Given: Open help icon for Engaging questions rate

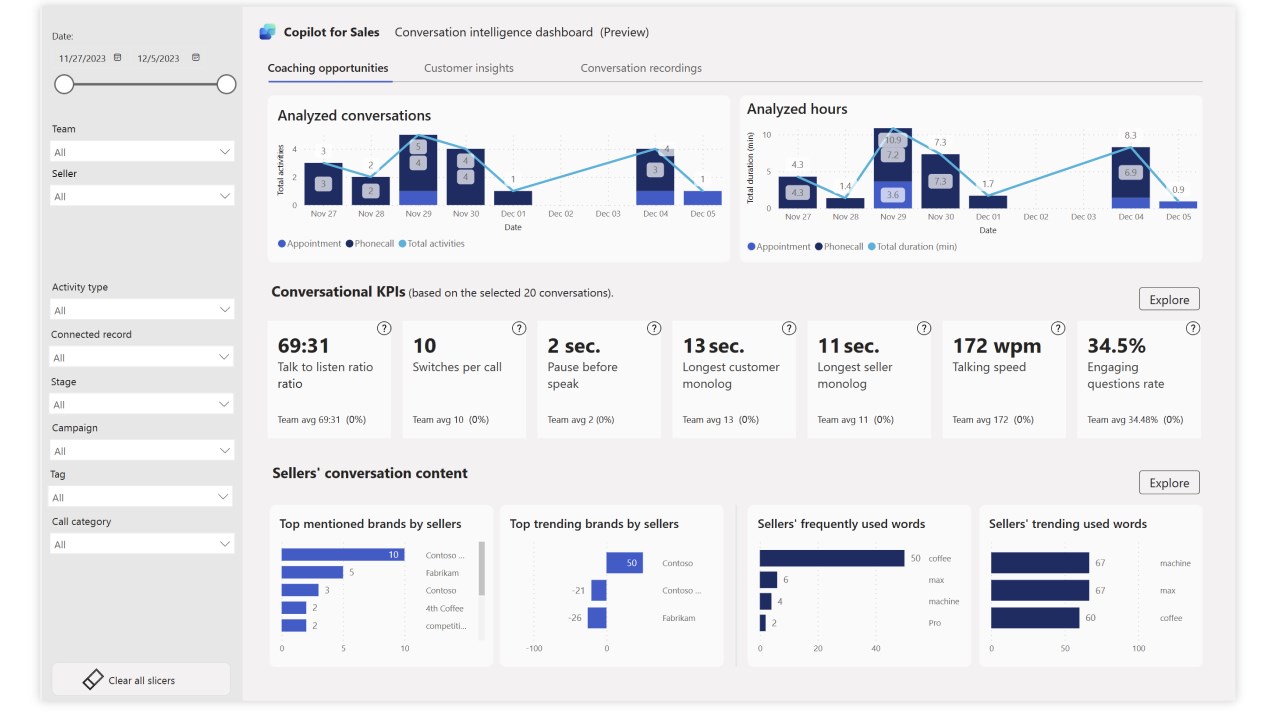Looking at the screenshot, I should (1192, 328).
